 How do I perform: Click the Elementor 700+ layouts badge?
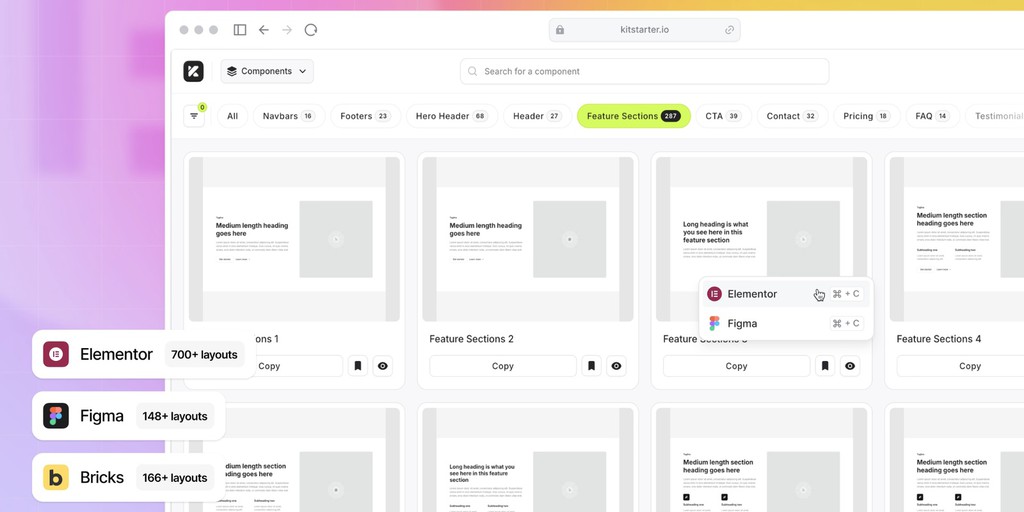coord(144,355)
